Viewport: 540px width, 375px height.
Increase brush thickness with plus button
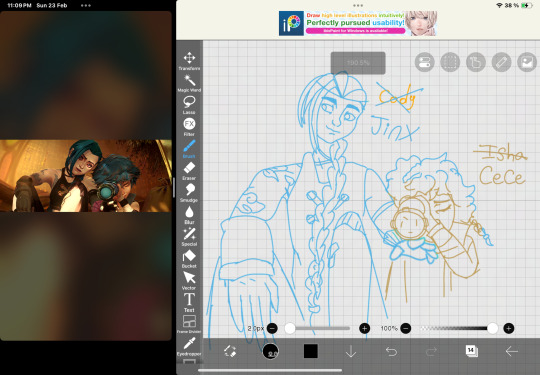(x=364, y=329)
